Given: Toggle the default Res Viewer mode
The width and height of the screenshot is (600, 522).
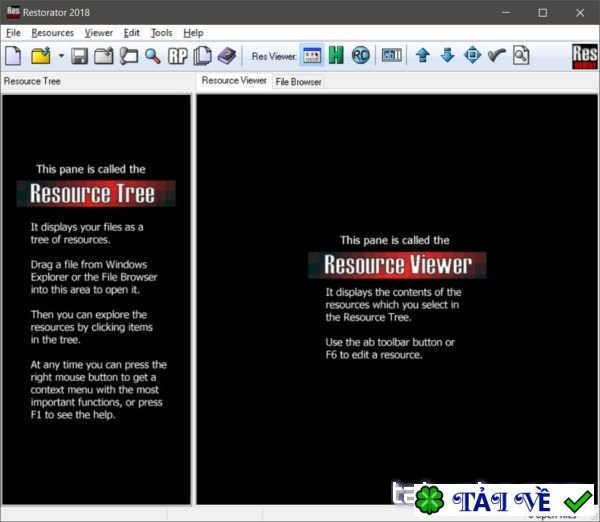Looking at the screenshot, I should [312, 56].
